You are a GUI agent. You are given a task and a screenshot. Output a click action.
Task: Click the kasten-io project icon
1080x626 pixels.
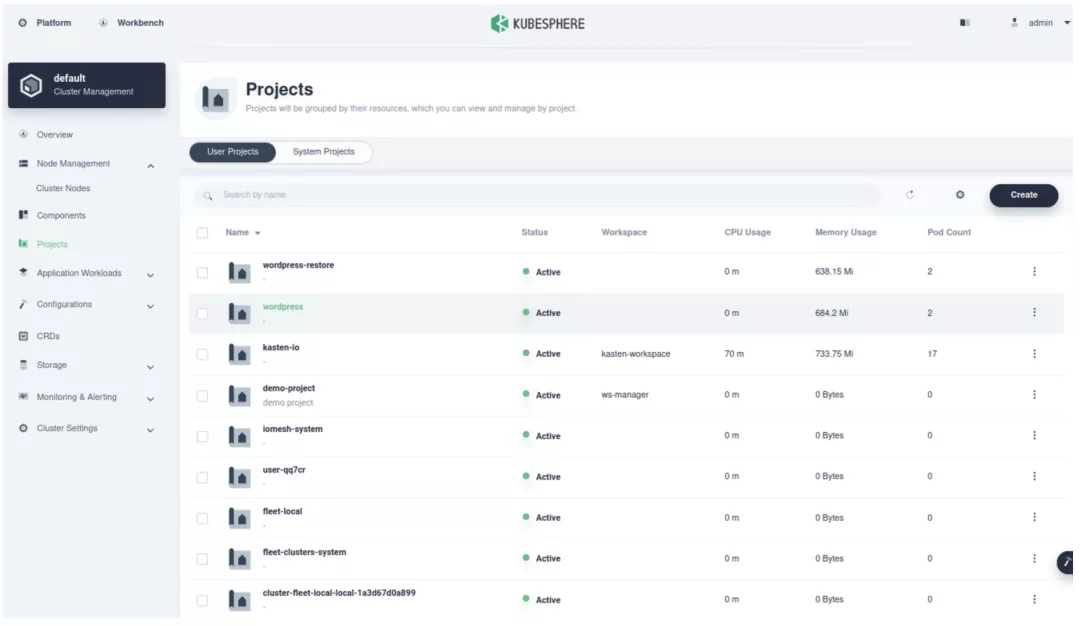(240, 354)
